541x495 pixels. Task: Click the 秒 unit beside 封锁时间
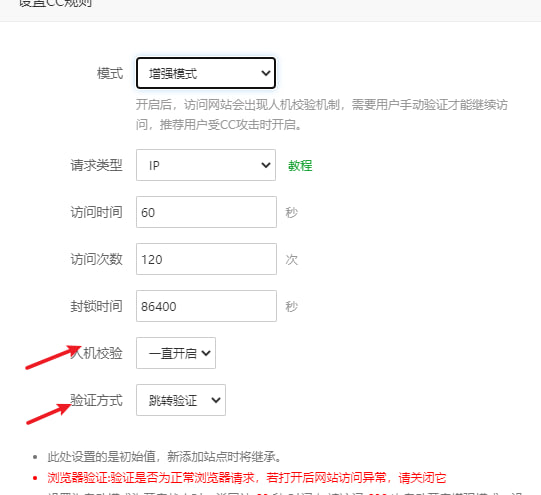(x=292, y=306)
